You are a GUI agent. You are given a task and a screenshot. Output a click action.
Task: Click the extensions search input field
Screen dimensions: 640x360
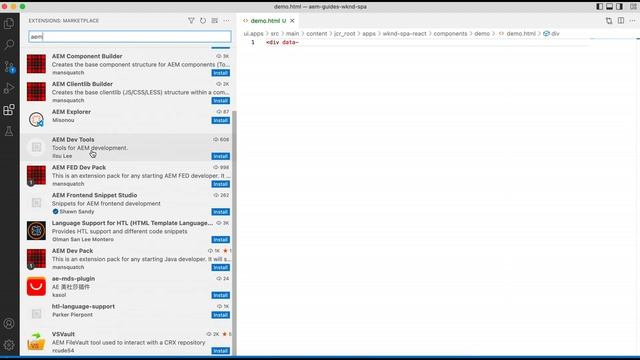coord(130,37)
